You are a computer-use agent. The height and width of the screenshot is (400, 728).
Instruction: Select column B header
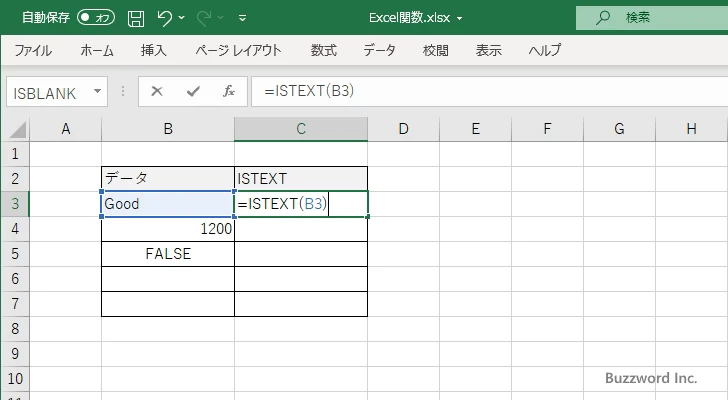click(168, 129)
